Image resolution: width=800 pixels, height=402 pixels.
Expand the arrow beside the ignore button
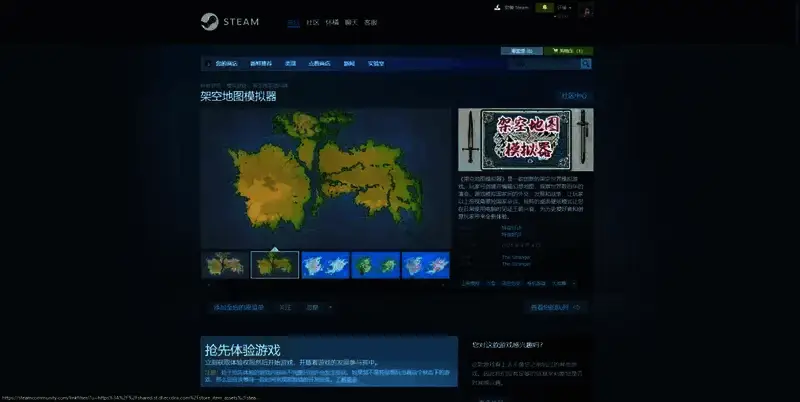point(330,308)
